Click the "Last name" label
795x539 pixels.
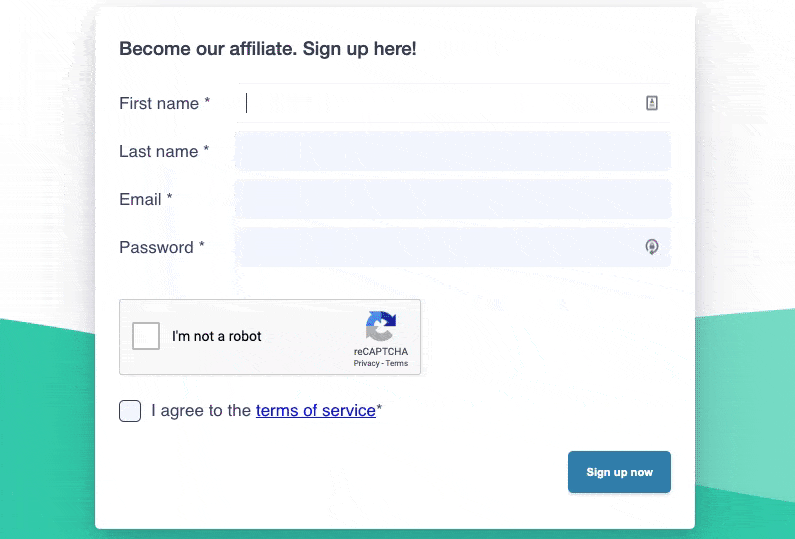pos(159,151)
